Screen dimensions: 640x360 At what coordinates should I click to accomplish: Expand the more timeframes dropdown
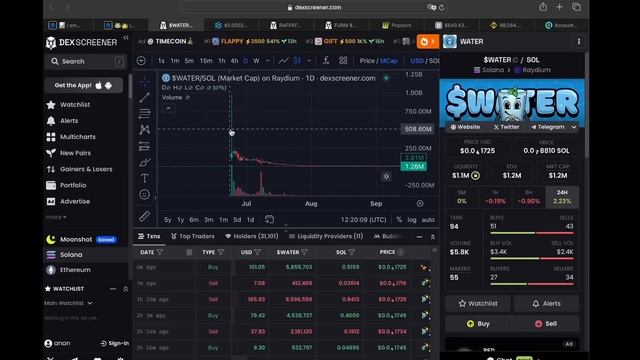click(268, 61)
